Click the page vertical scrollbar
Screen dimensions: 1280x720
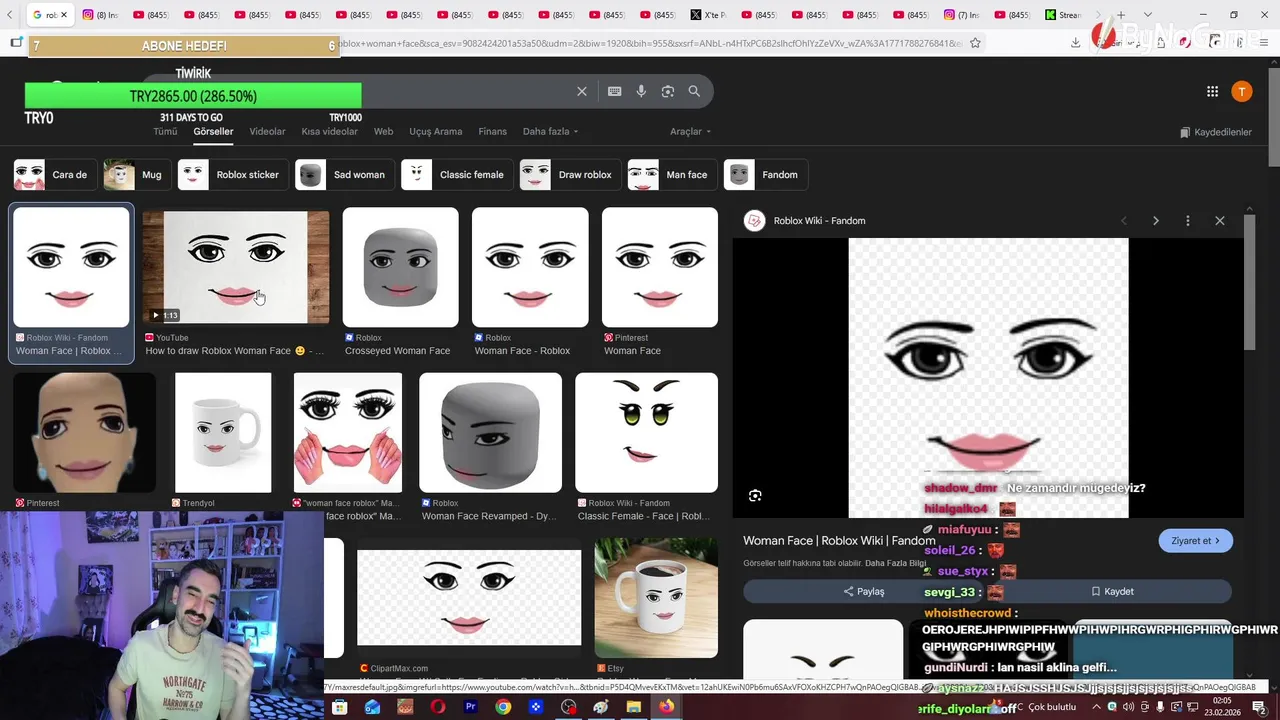coord(1274,115)
